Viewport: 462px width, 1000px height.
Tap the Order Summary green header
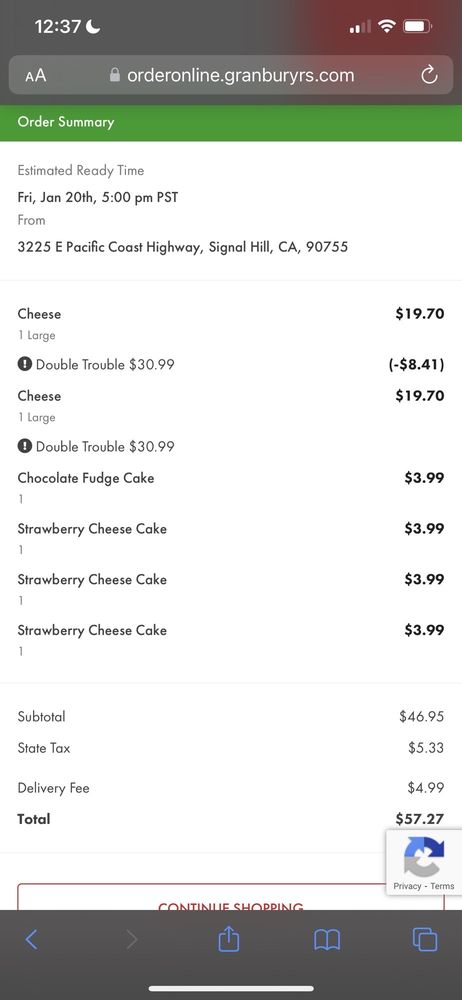tap(231, 122)
